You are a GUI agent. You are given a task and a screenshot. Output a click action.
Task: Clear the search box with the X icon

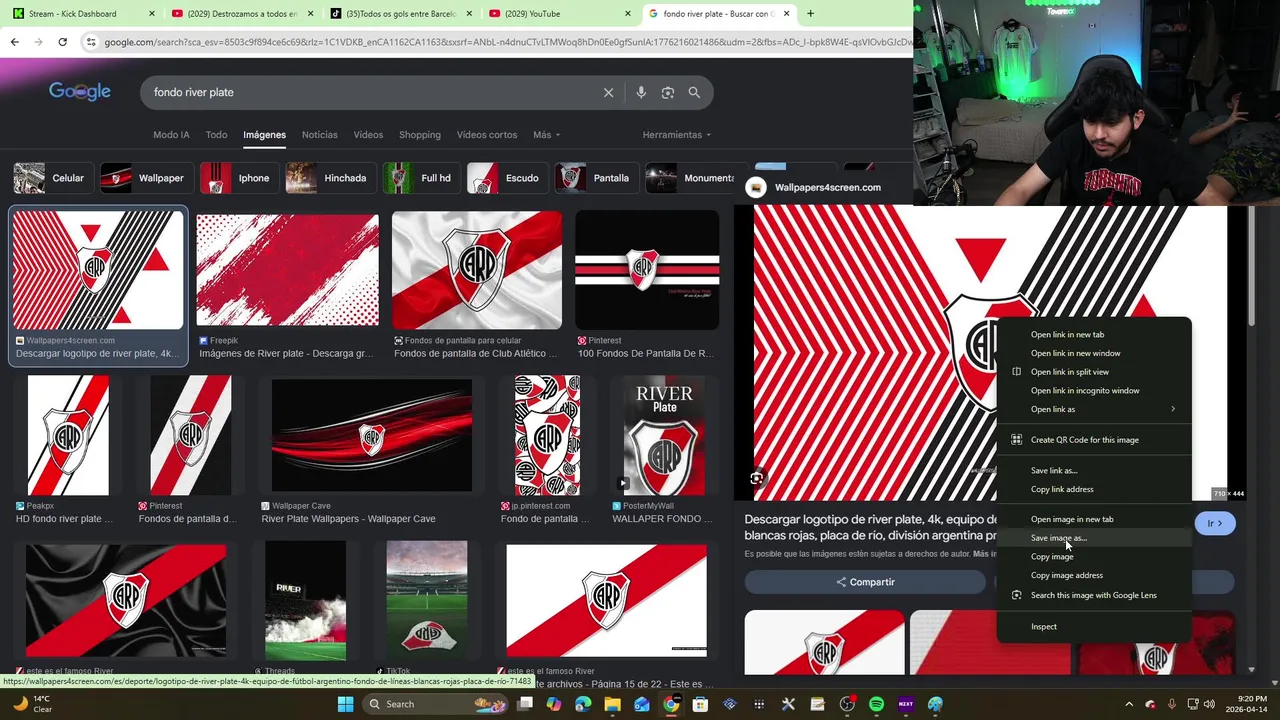click(x=608, y=92)
